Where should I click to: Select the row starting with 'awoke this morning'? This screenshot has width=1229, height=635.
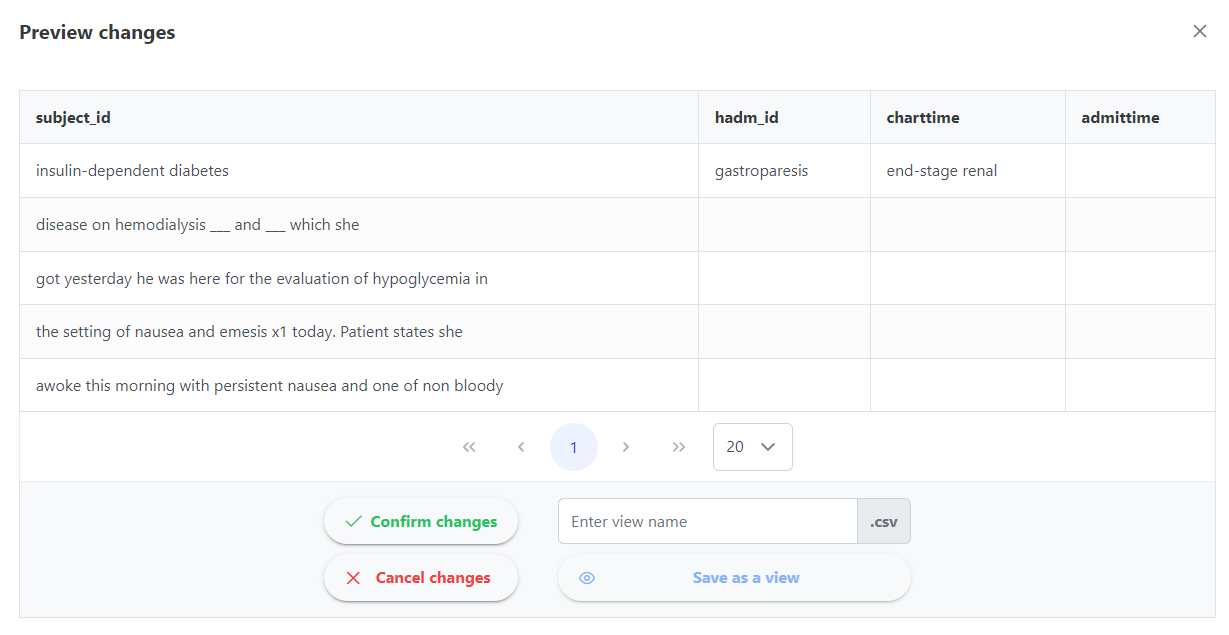[x=269, y=385]
